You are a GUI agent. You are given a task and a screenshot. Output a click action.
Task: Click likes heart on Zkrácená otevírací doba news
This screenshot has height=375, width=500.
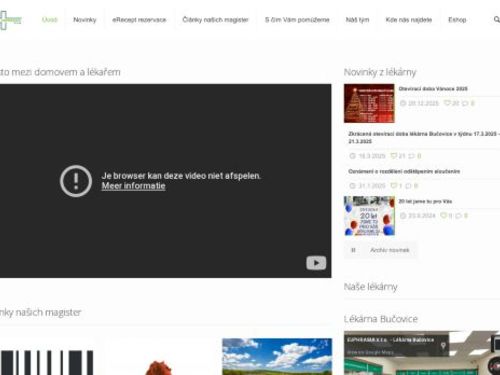394,156
